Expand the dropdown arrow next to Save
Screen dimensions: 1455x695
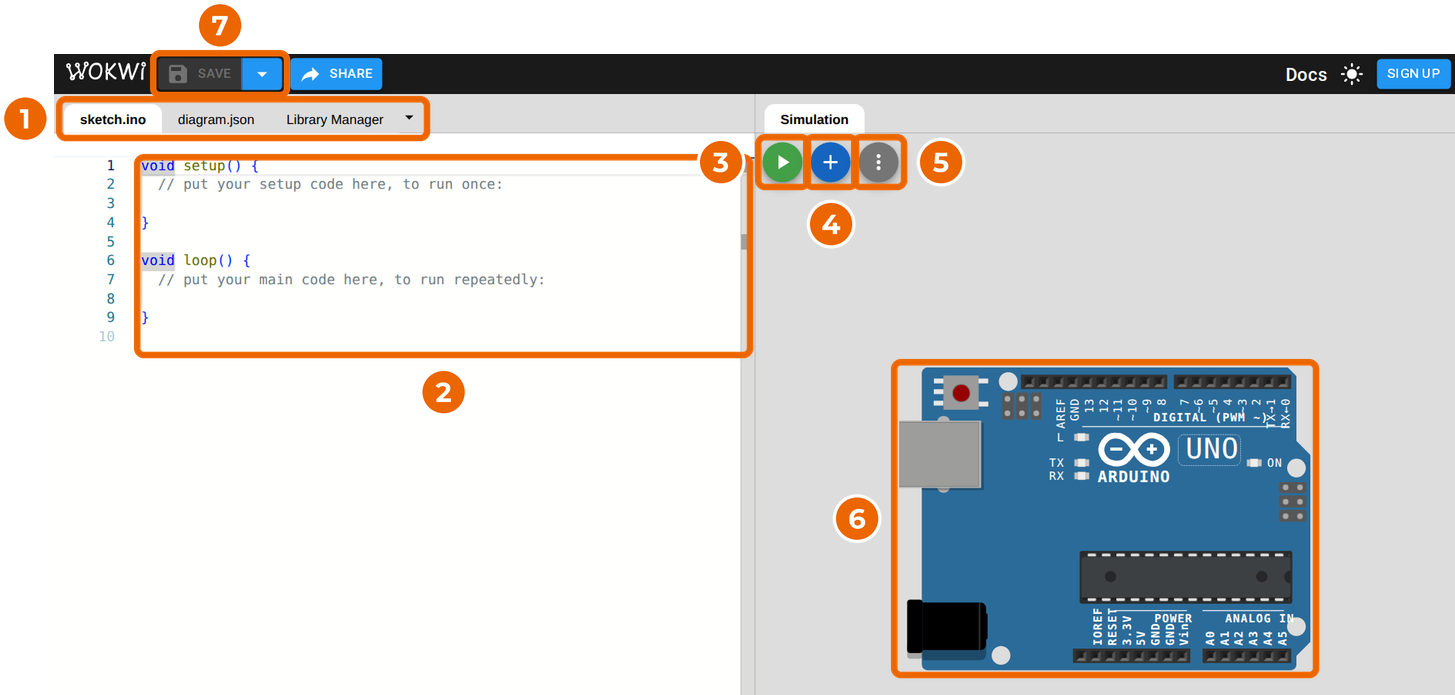click(x=262, y=74)
